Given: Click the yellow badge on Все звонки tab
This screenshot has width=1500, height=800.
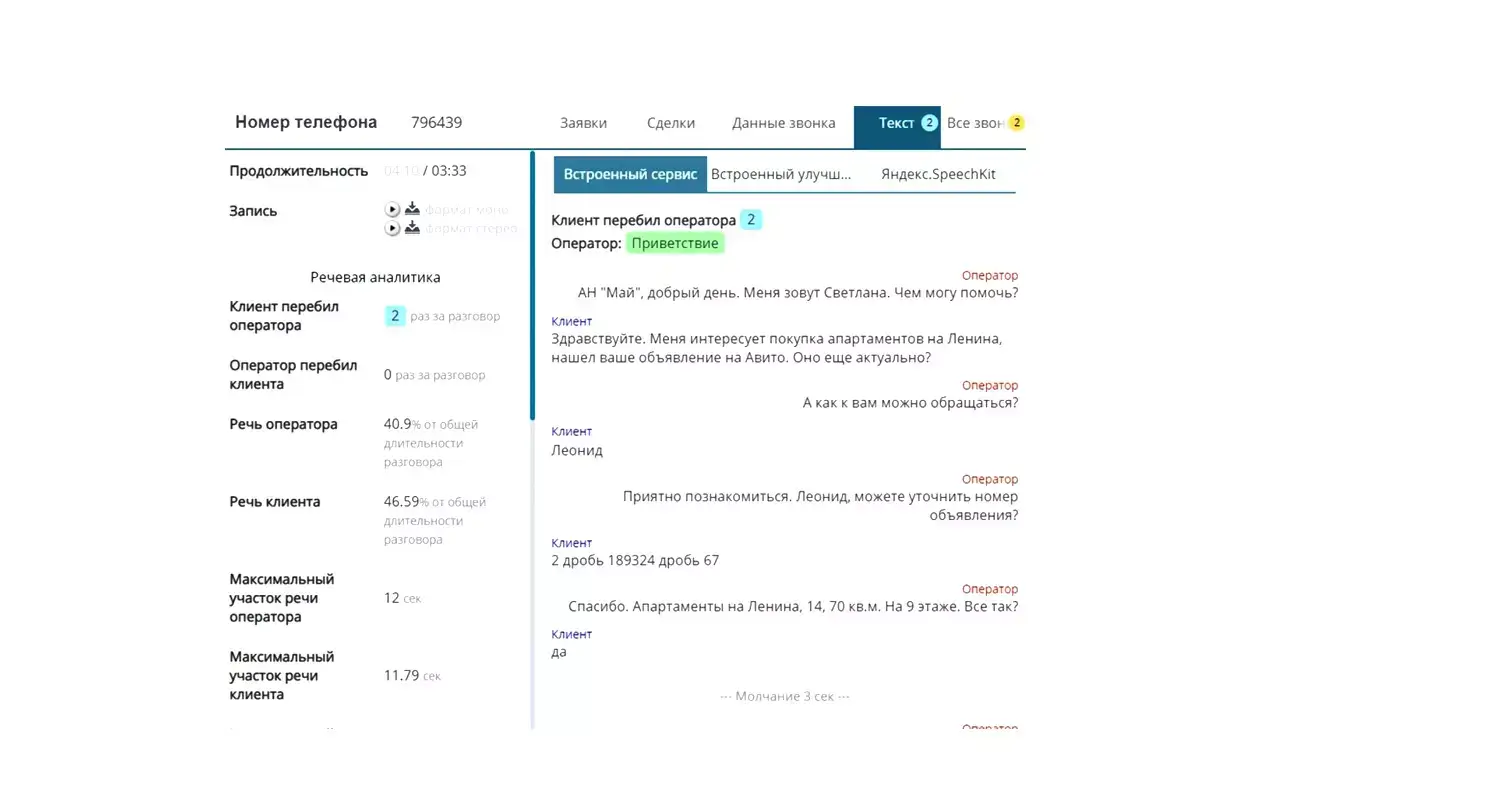Looking at the screenshot, I should [1016, 123].
